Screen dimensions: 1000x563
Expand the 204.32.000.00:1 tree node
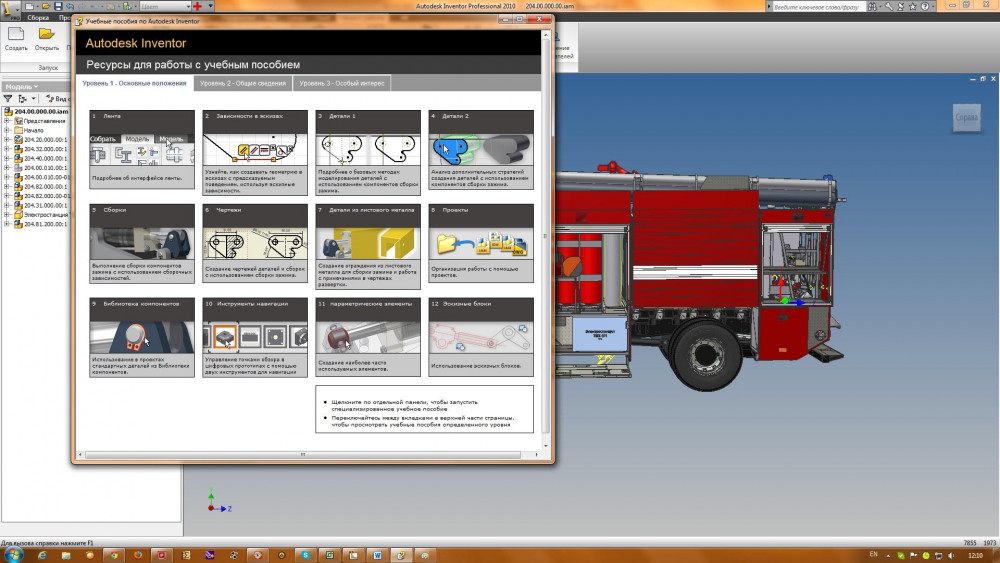[x=7, y=149]
